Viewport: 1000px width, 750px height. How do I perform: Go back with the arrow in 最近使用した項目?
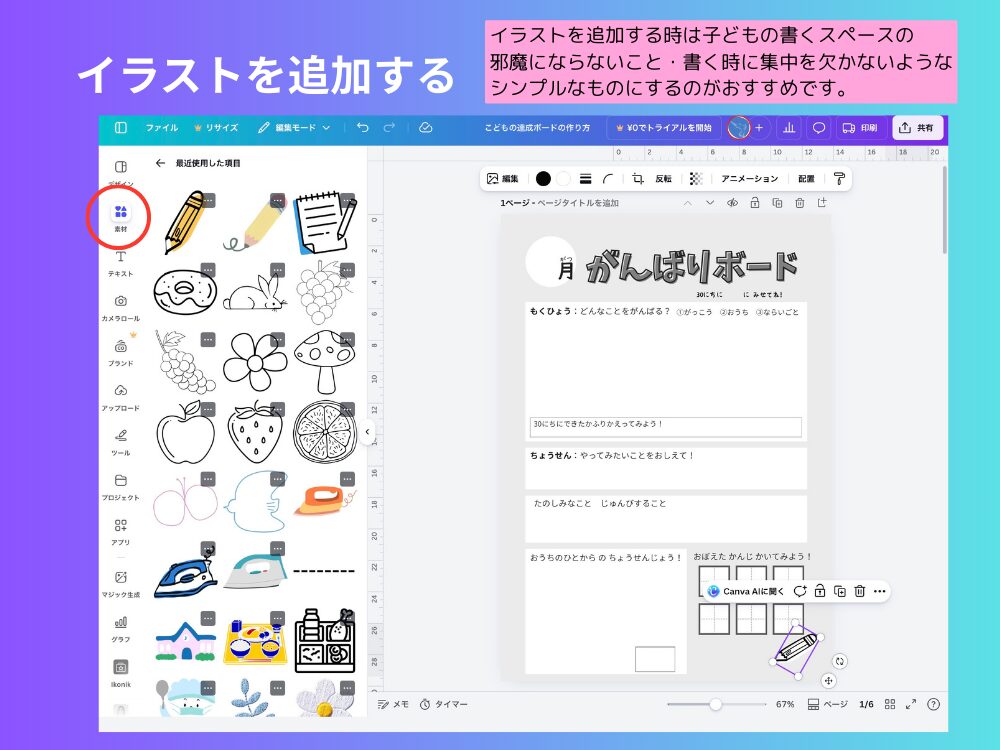point(160,161)
